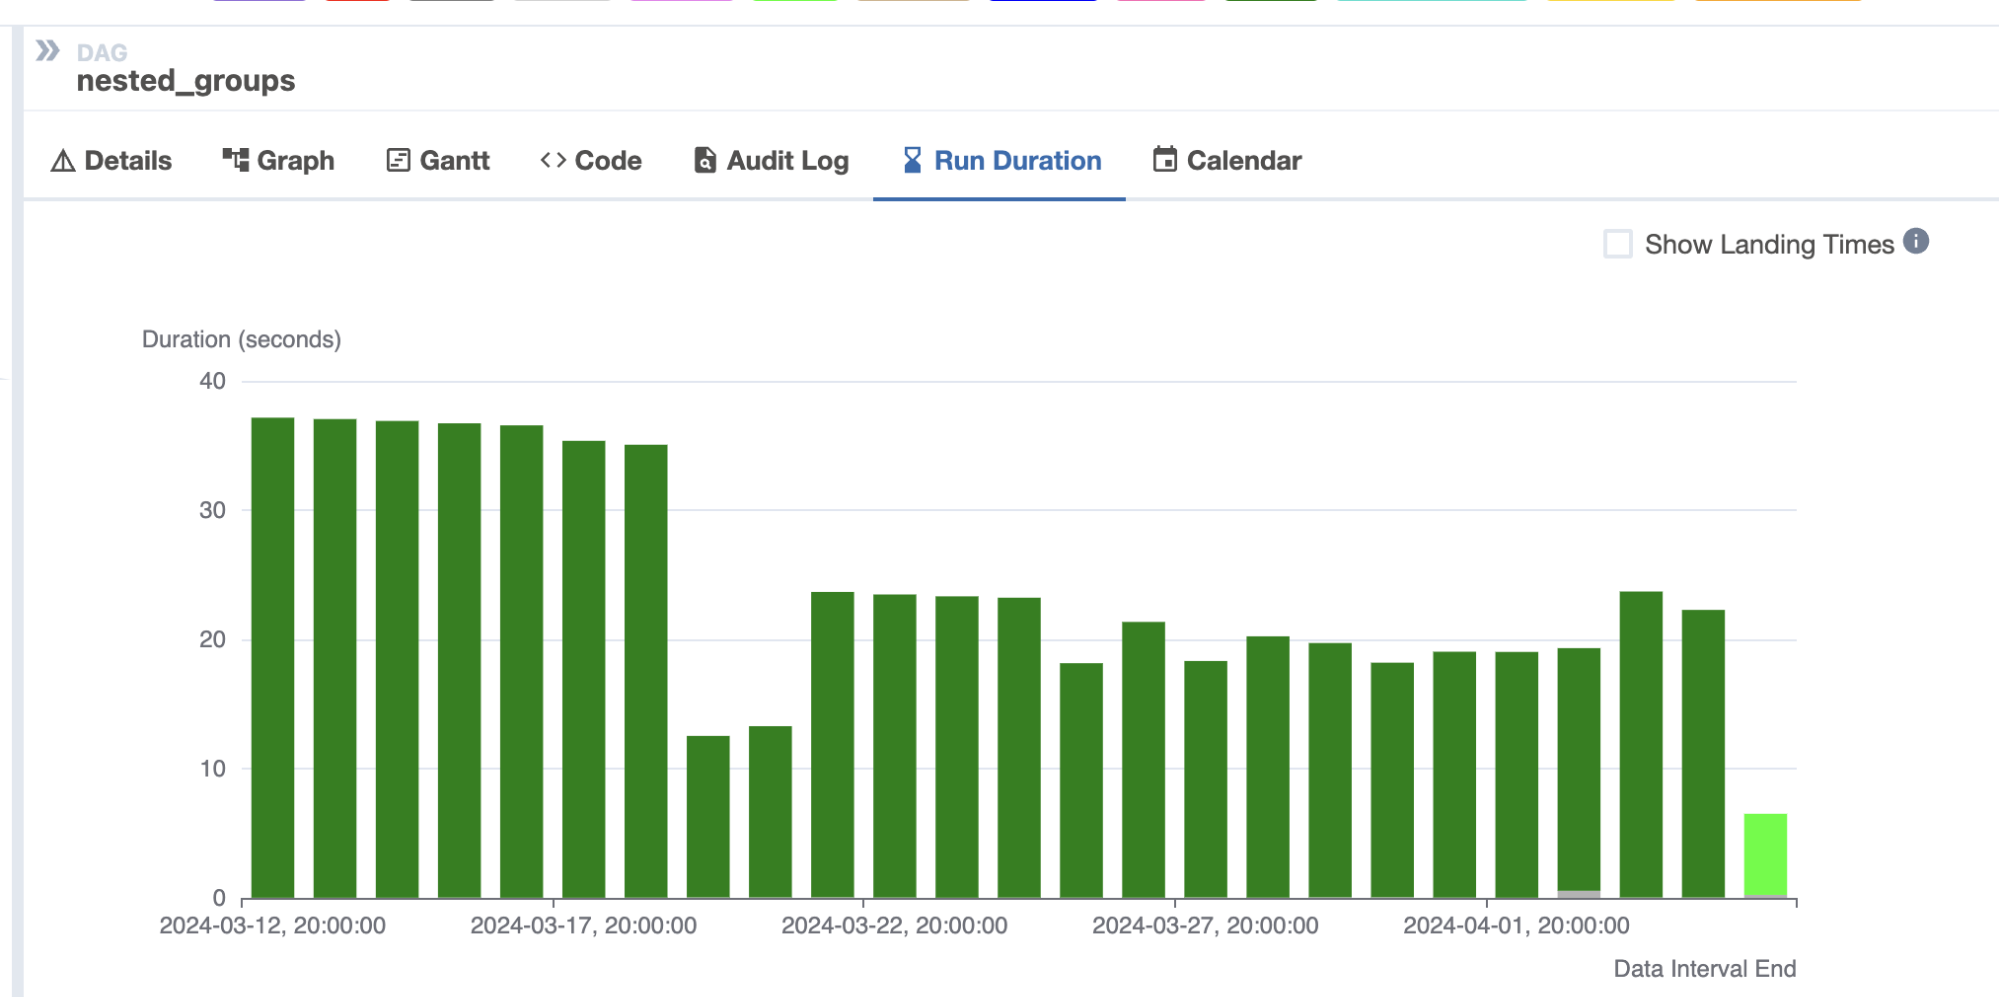Click the Audit Log document icon
This screenshot has width=1999, height=997.
tap(705, 160)
